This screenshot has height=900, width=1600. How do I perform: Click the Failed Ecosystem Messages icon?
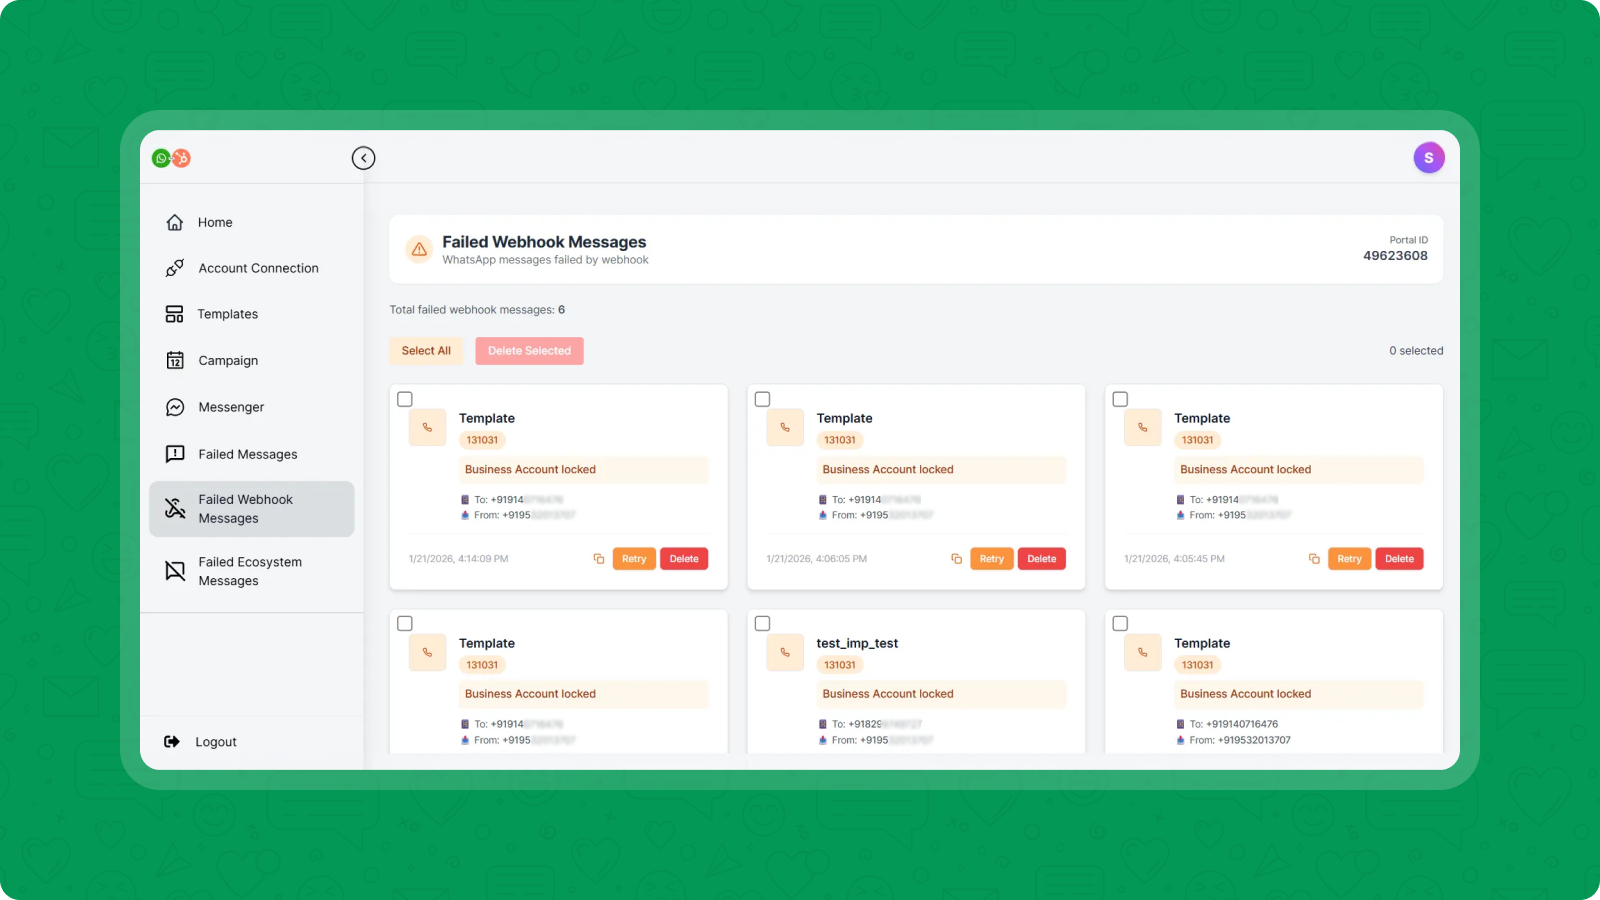click(175, 571)
